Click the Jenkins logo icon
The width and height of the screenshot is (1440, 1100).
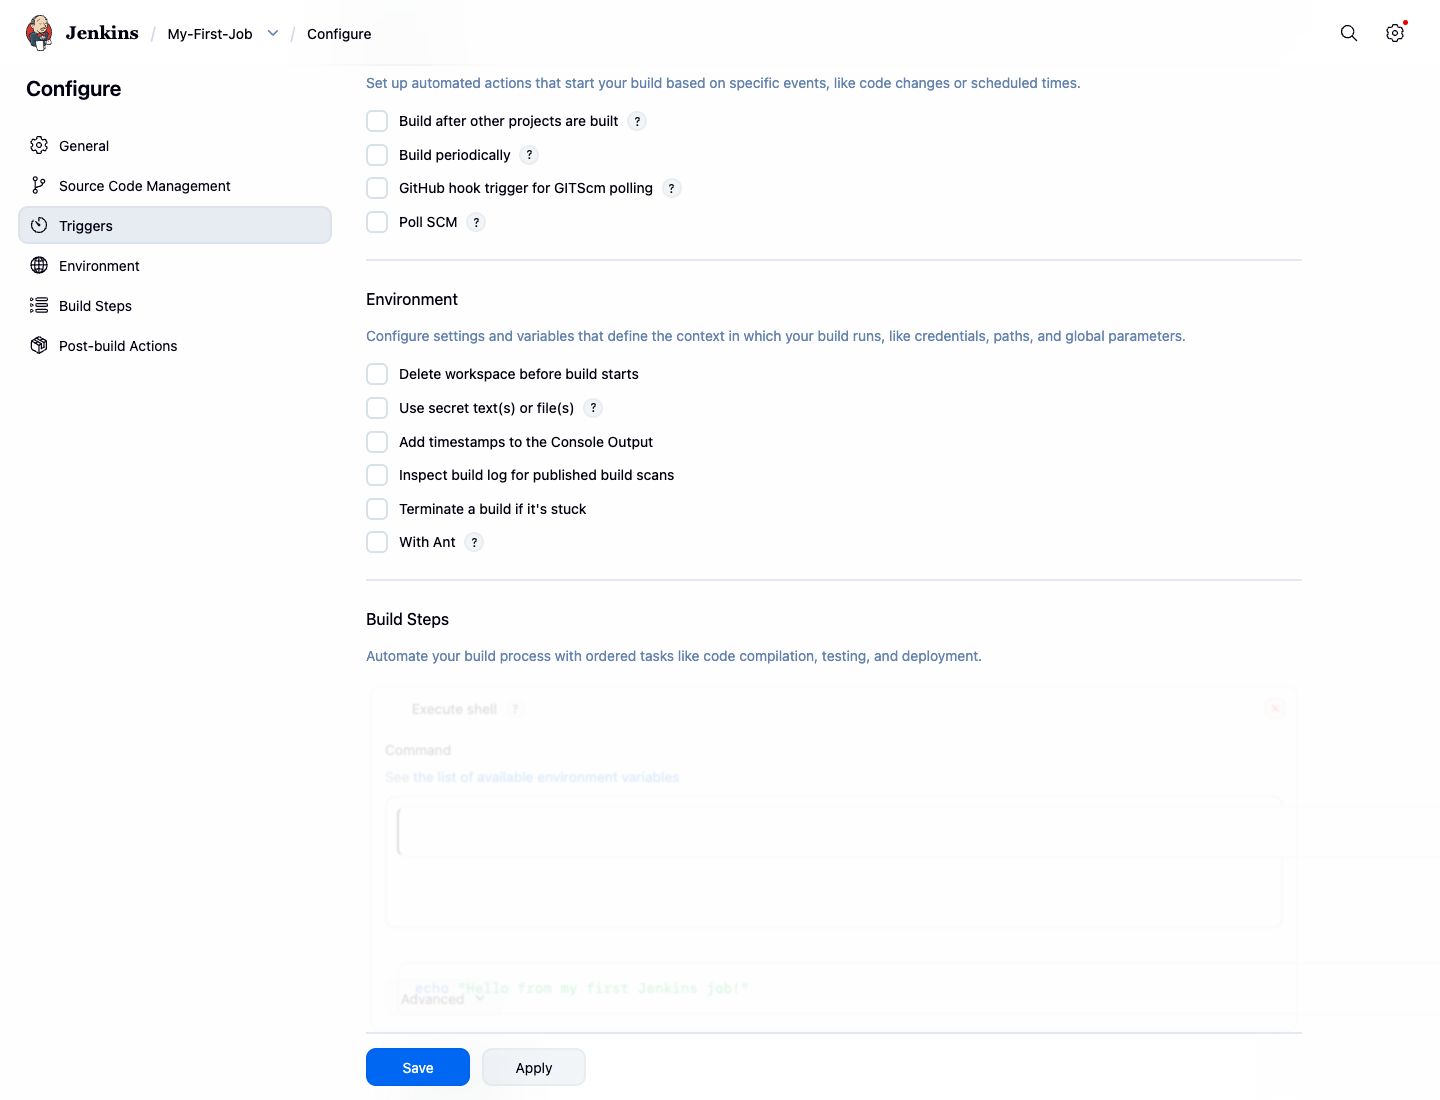[39, 33]
